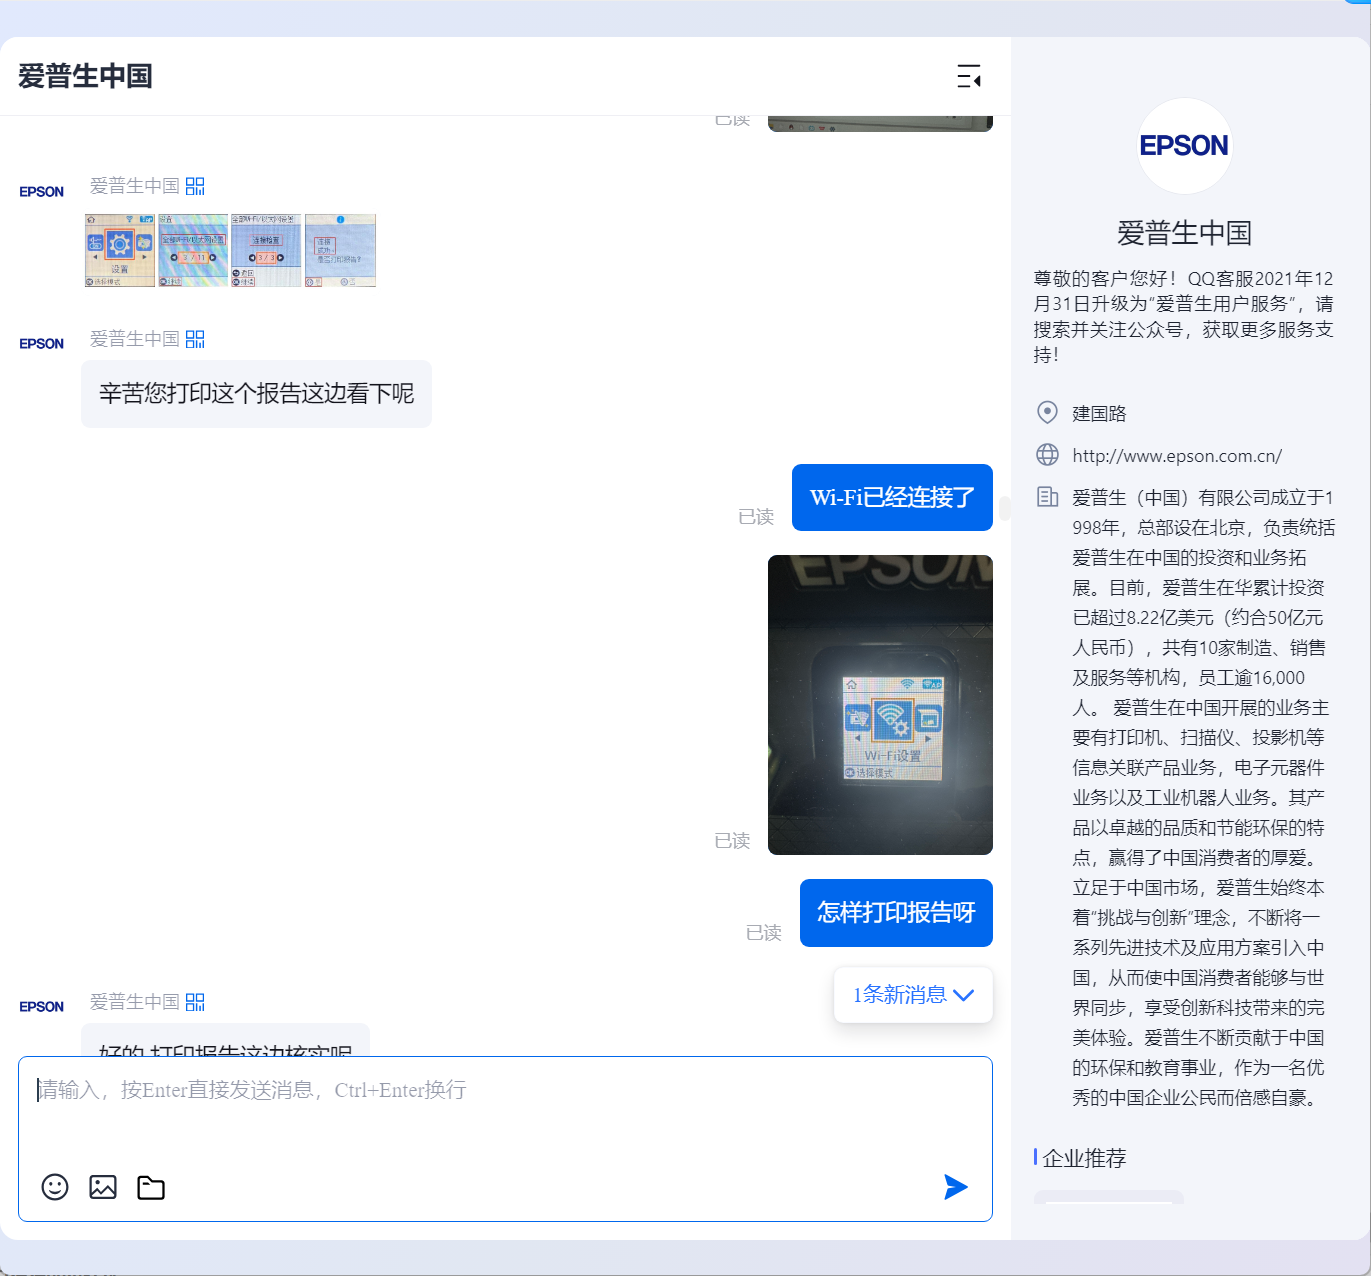This screenshot has width=1371, height=1276.
Task: Click 尊敬的客户您好 announcement text
Action: (1184, 316)
